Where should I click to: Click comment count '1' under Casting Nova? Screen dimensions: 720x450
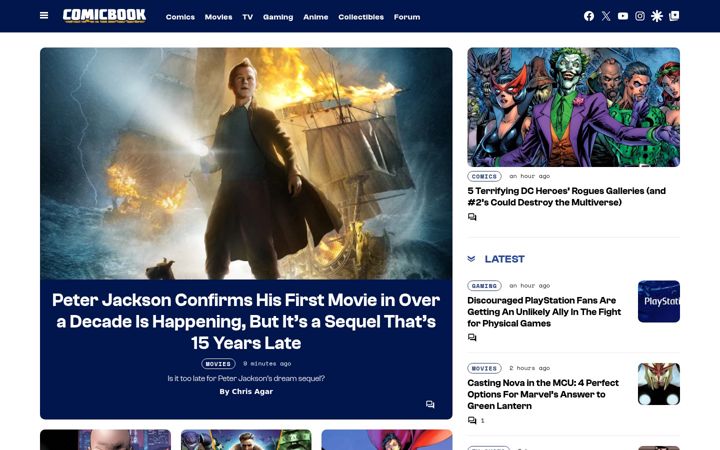pyautogui.click(x=483, y=421)
